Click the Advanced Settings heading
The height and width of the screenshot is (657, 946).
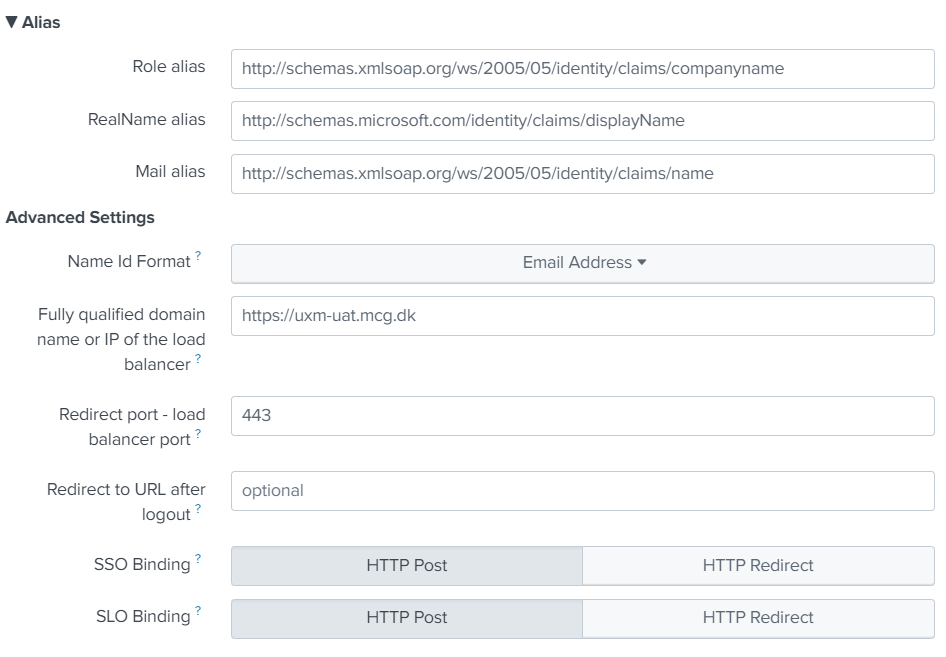pyautogui.click(x=80, y=217)
